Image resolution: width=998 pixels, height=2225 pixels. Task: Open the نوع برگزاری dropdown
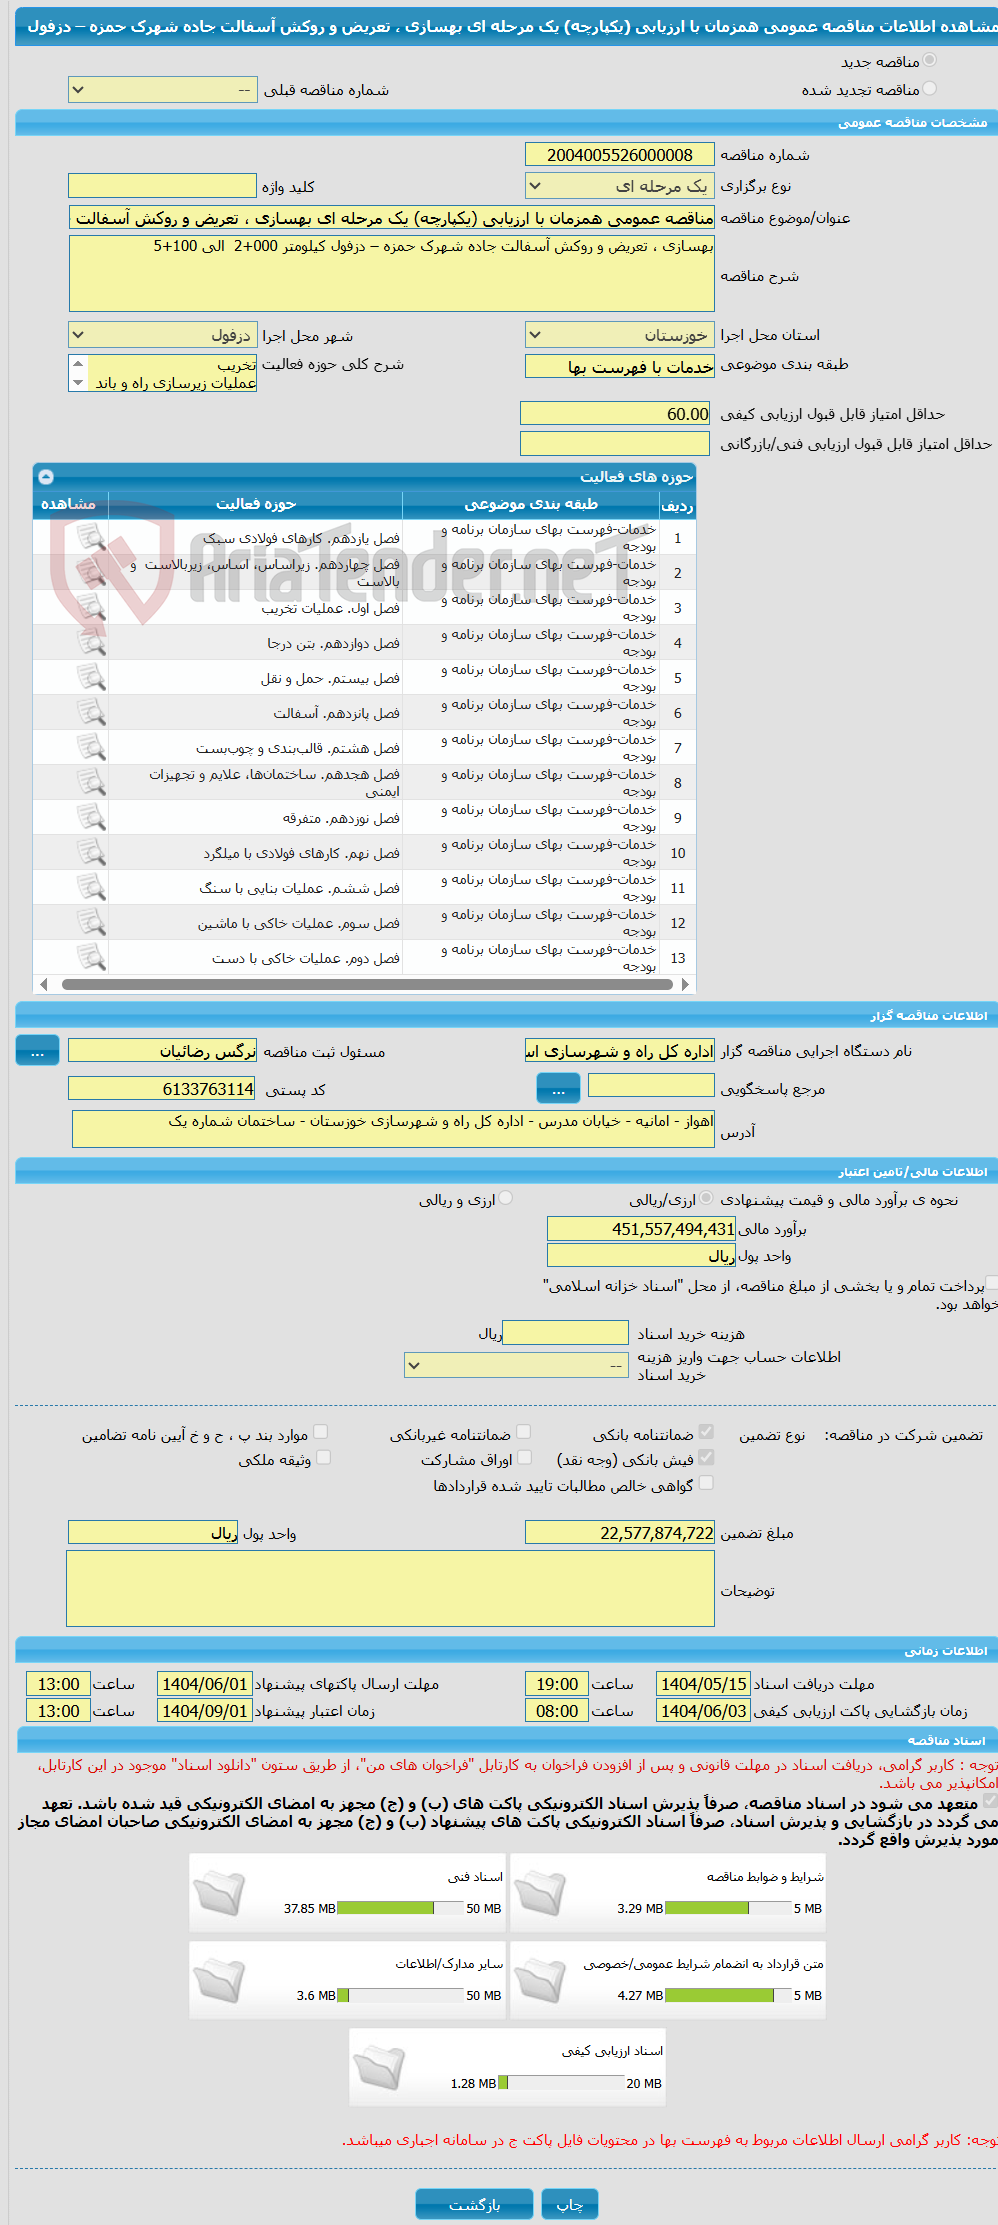(620, 186)
